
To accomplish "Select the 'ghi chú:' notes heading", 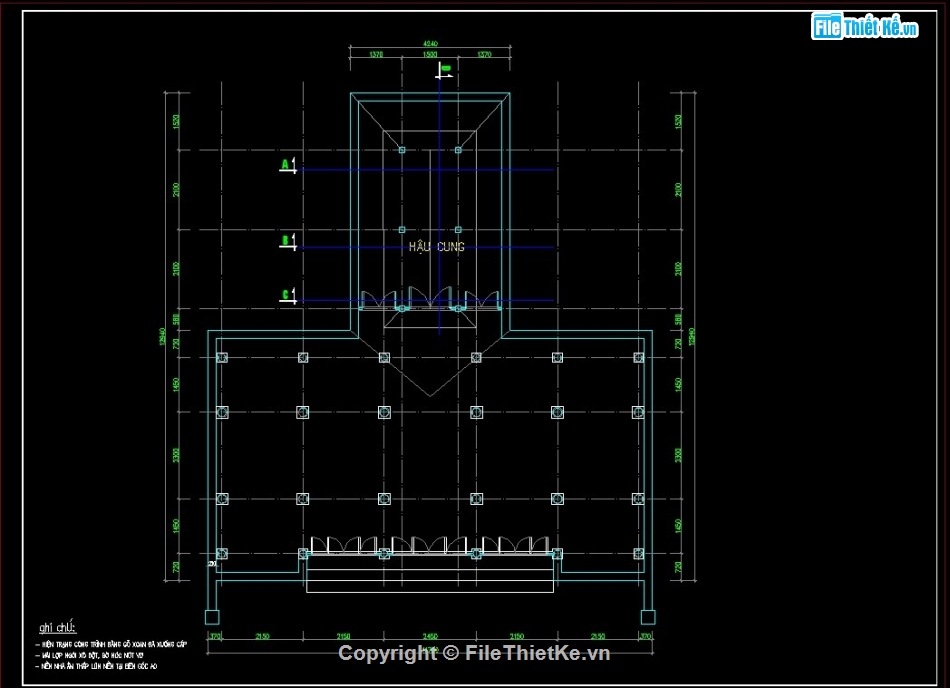I will coord(58,627).
